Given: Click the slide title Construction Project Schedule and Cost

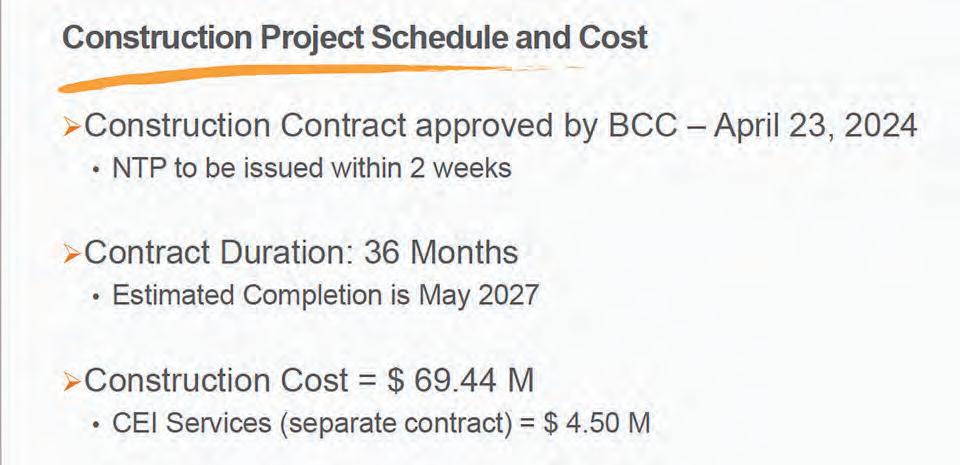Looking at the screenshot, I should (x=355, y=38).
